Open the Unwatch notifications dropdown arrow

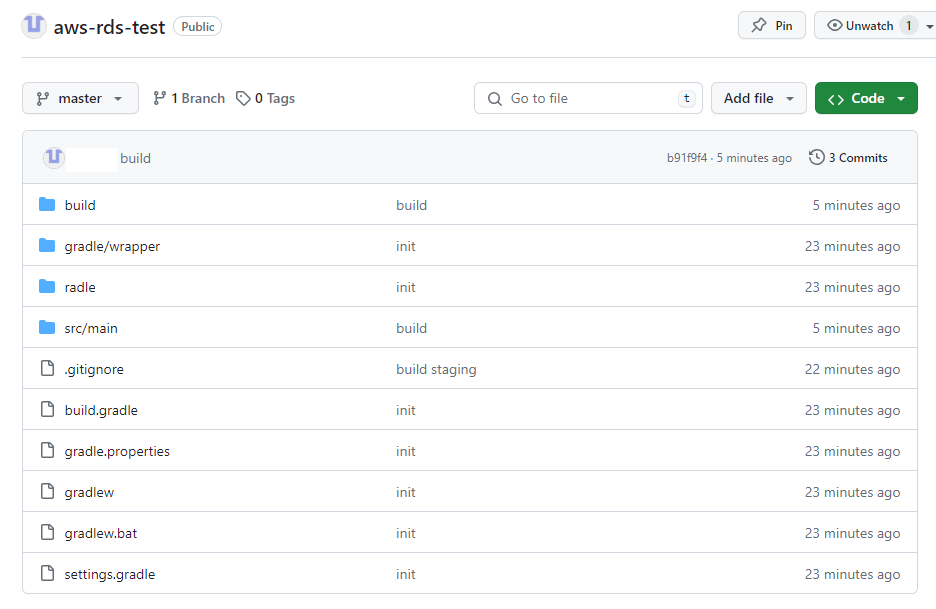[929, 26]
